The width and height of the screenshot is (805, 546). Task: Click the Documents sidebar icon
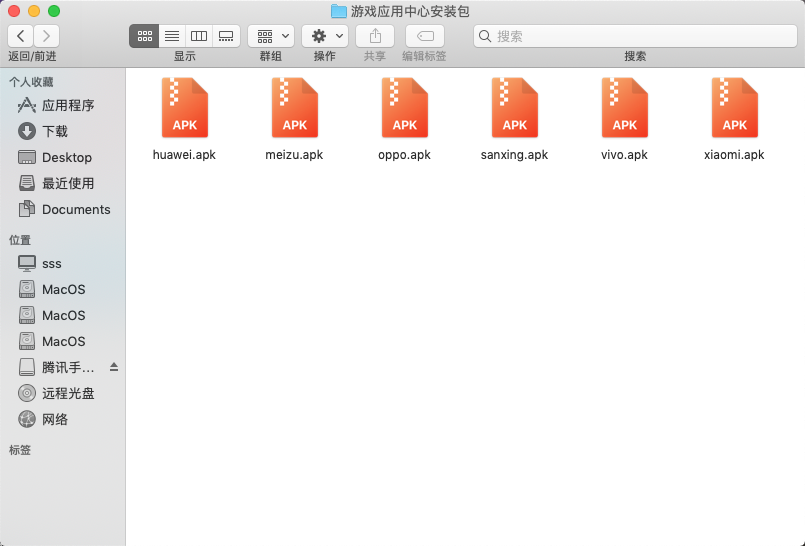pos(27,208)
